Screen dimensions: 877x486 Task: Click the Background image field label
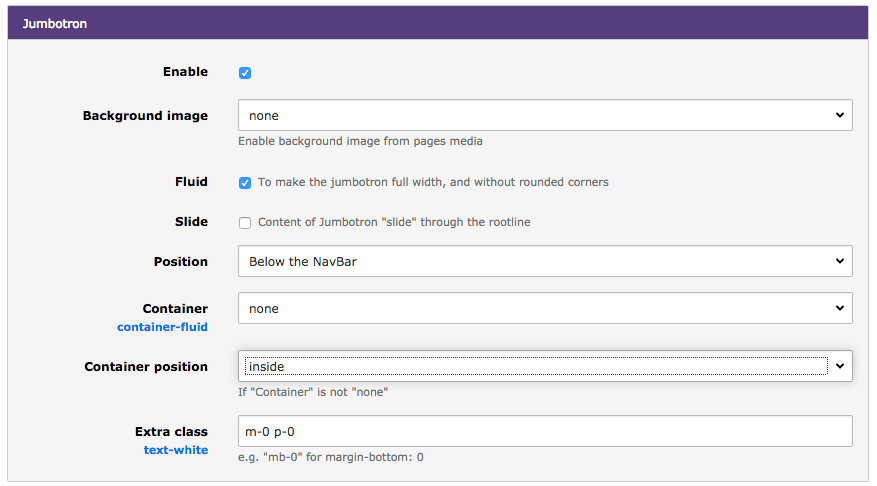pyautogui.click(x=145, y=116)
